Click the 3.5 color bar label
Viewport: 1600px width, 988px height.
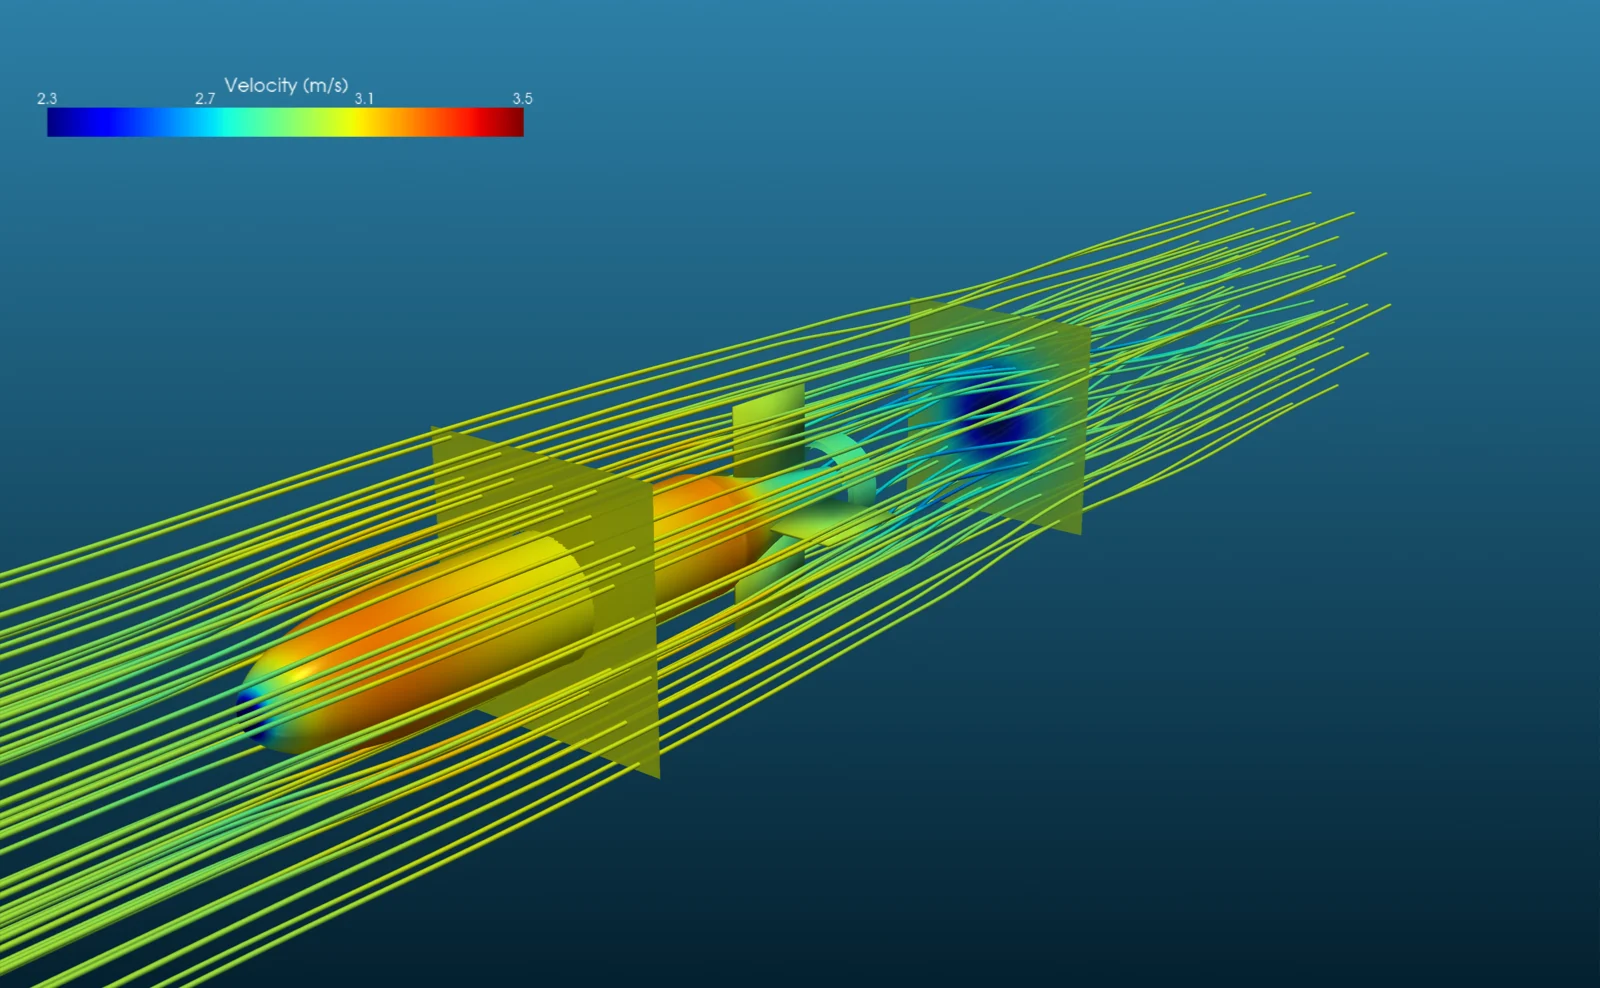[x=522, y=98]
